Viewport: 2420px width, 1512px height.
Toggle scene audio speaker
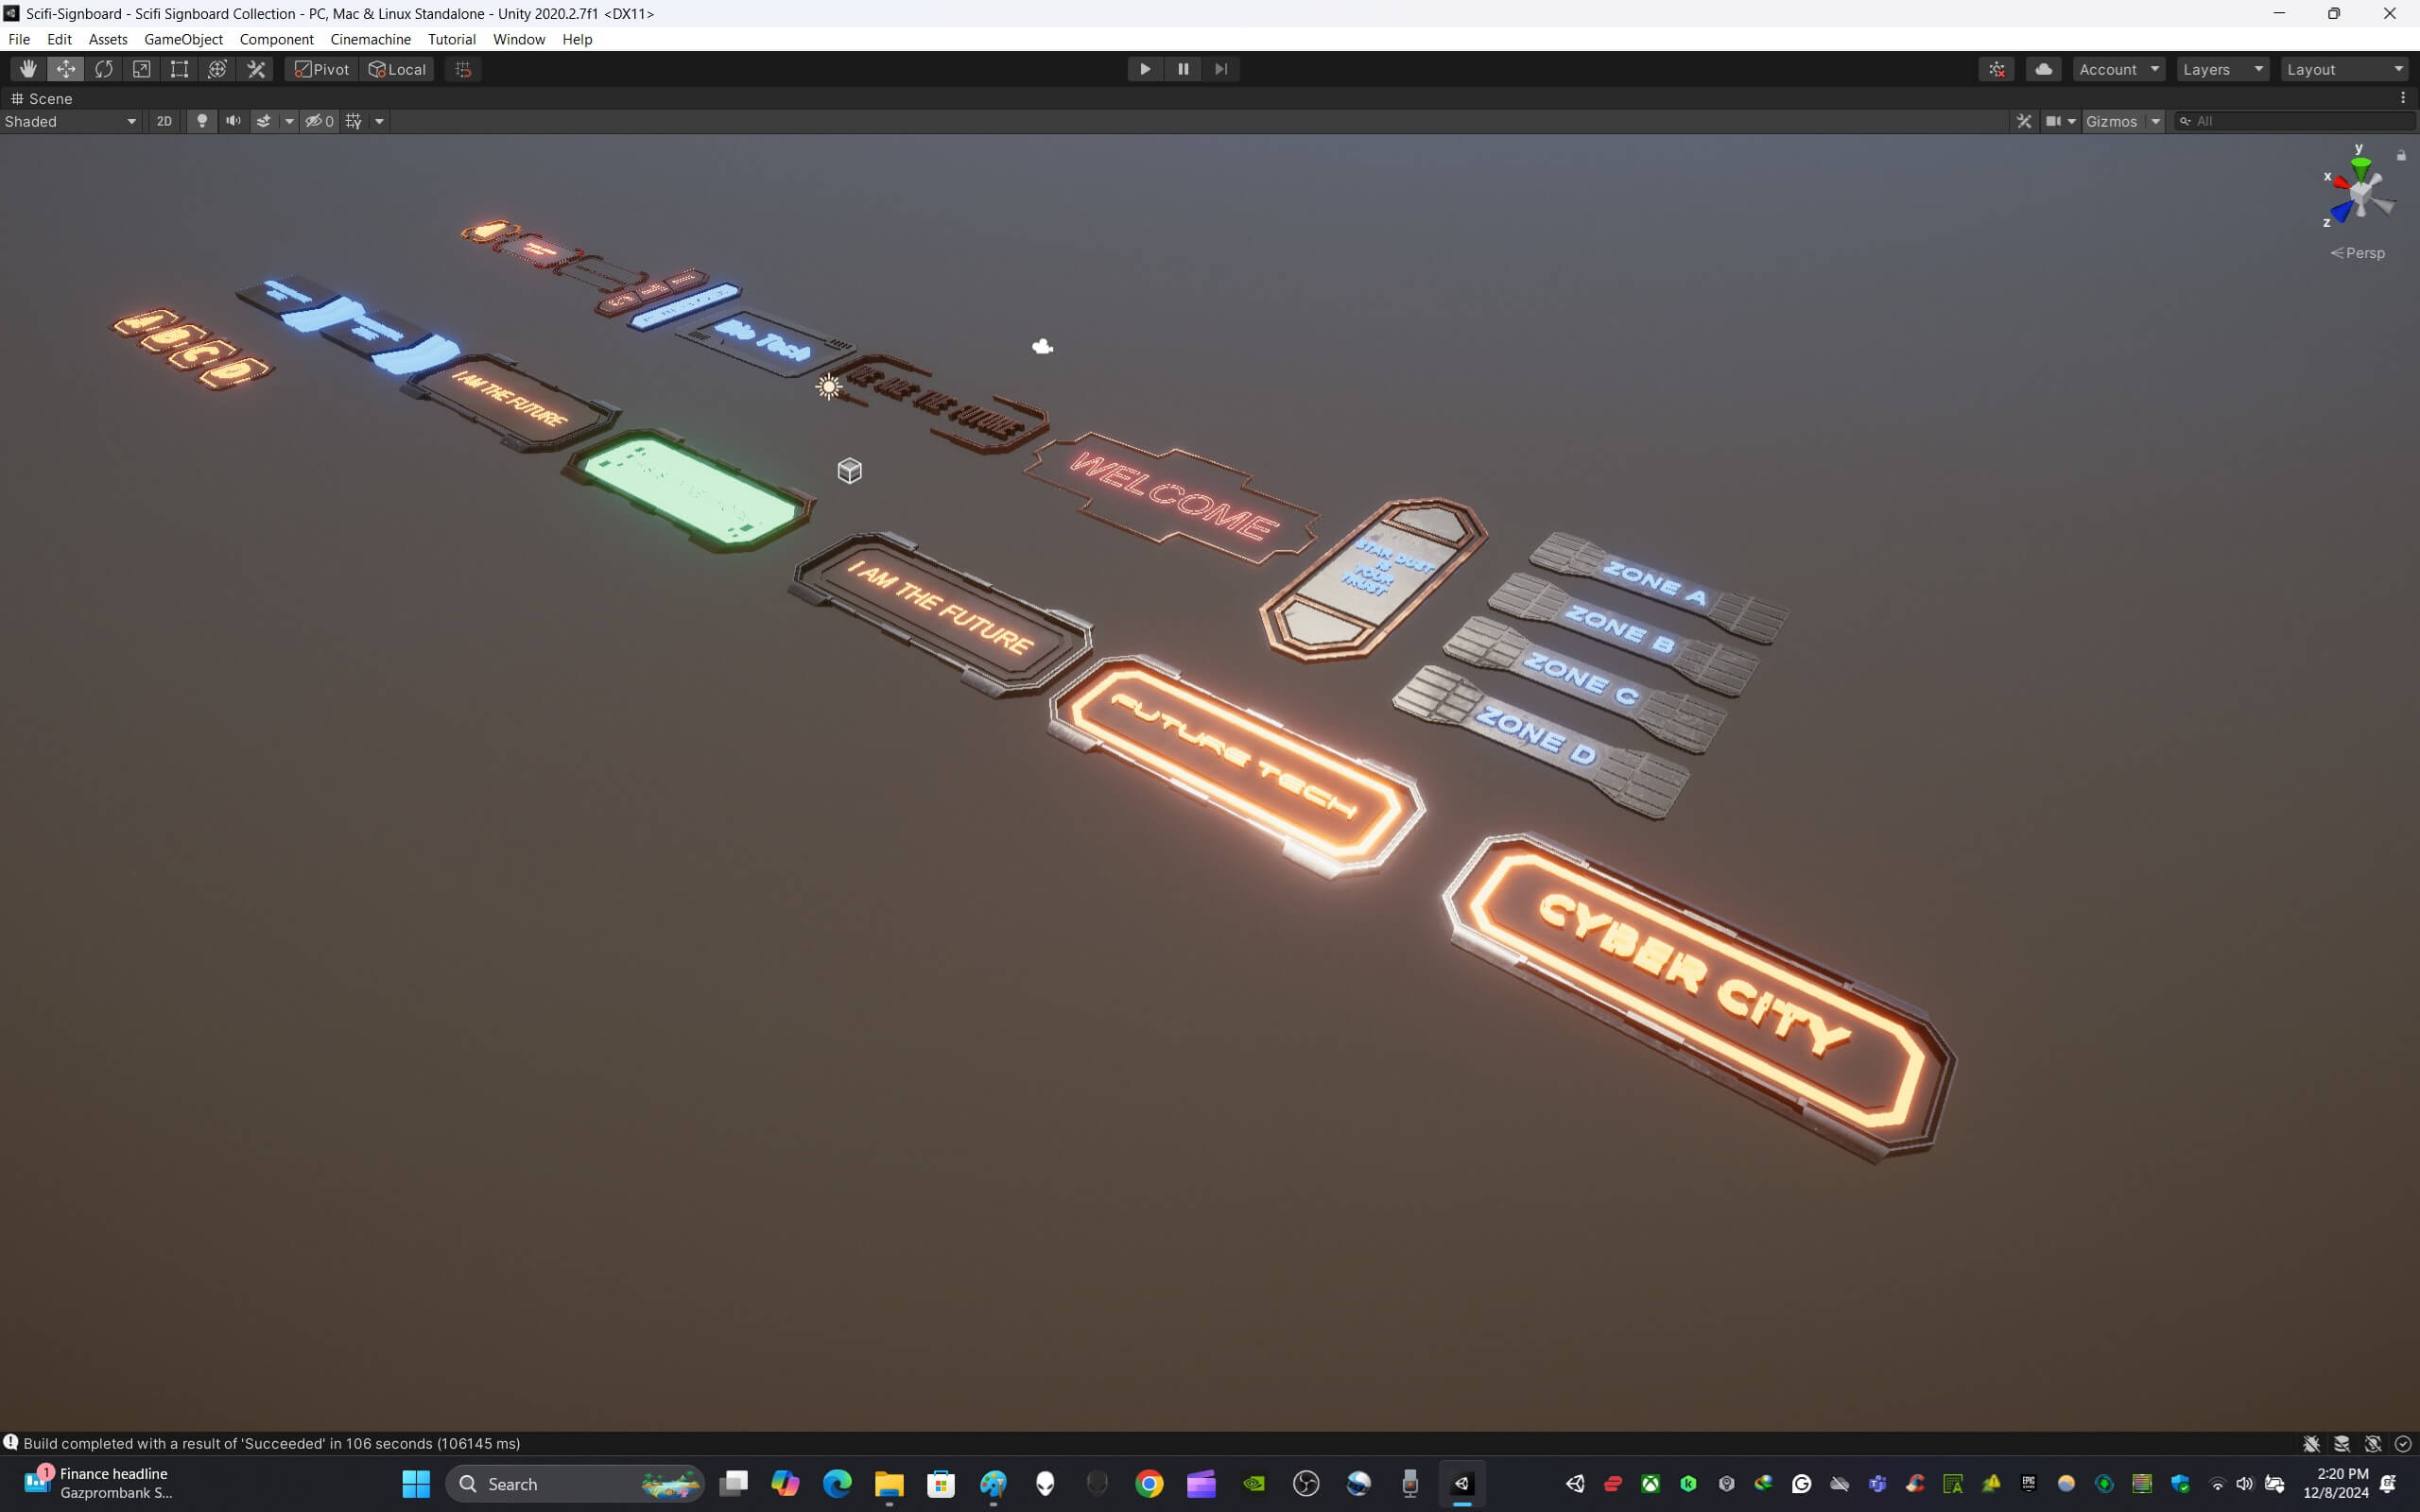click(x=233, y=121)
